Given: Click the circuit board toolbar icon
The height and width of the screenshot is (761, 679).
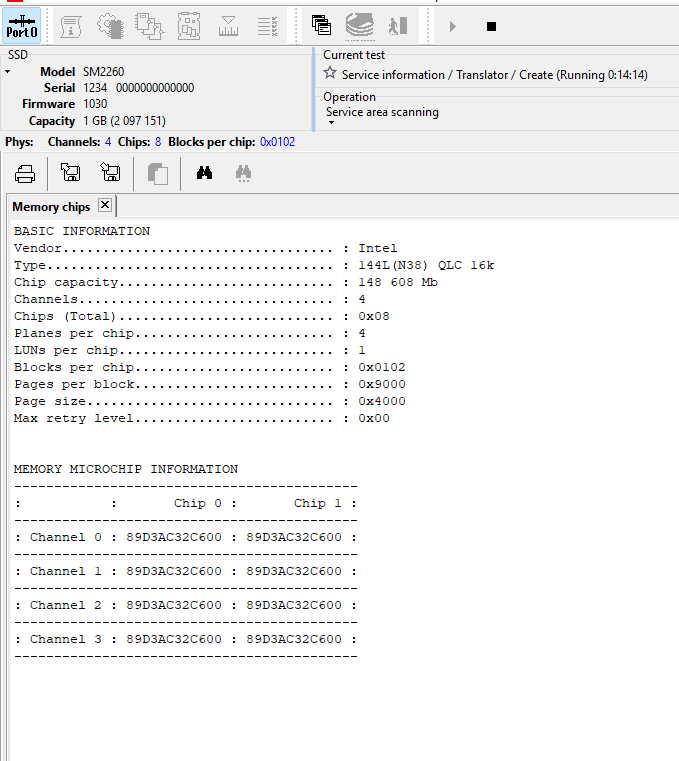Looking at the screenshot, I should click(x=189, y=26).
